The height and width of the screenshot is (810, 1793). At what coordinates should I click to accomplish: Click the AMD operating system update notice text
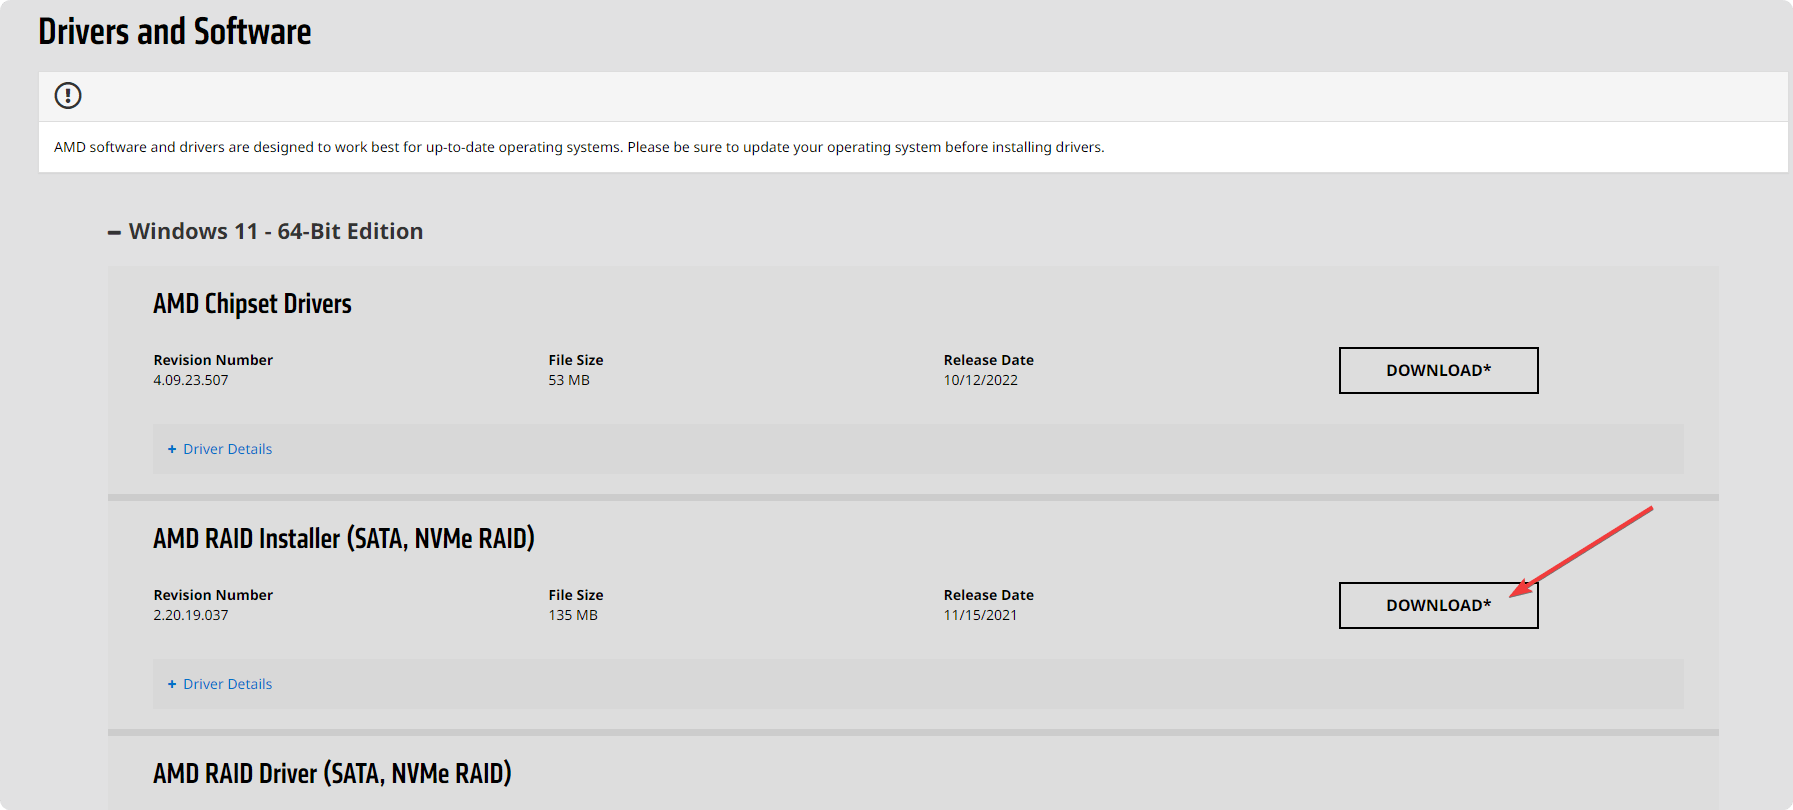pyautogui.click(x=579, y=147)
